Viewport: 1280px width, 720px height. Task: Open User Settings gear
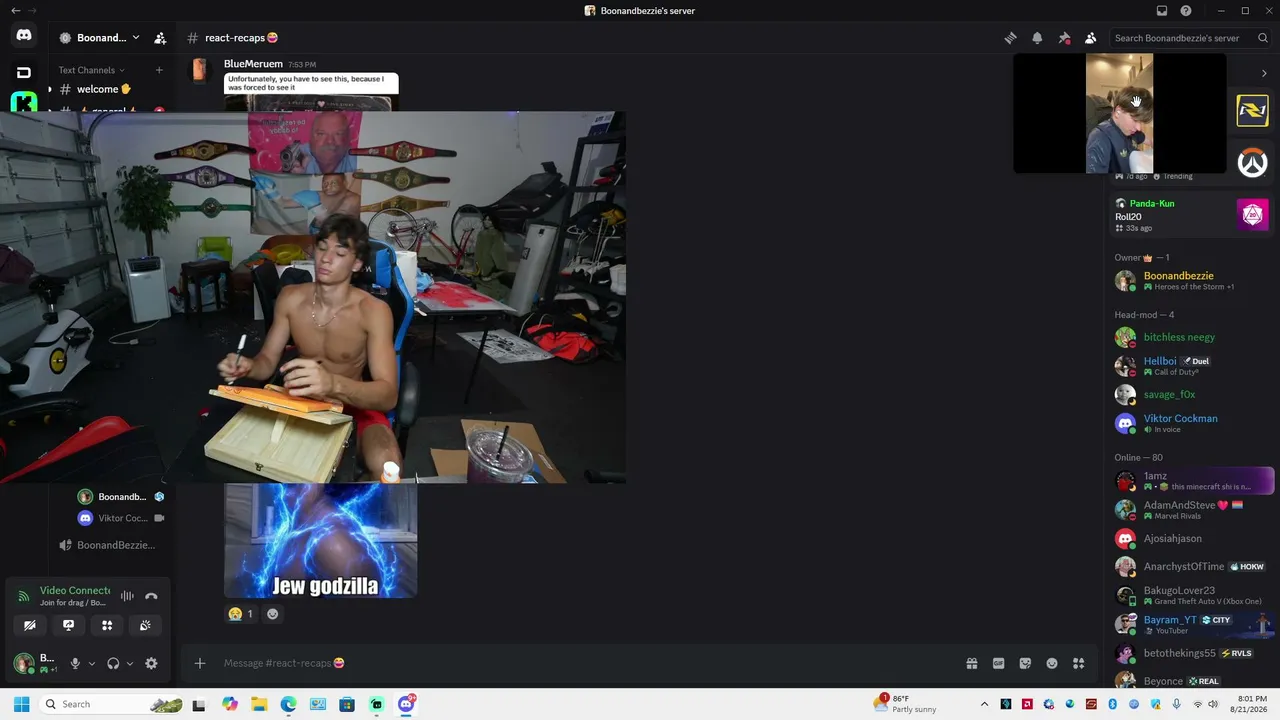click(x=151, y=663)
